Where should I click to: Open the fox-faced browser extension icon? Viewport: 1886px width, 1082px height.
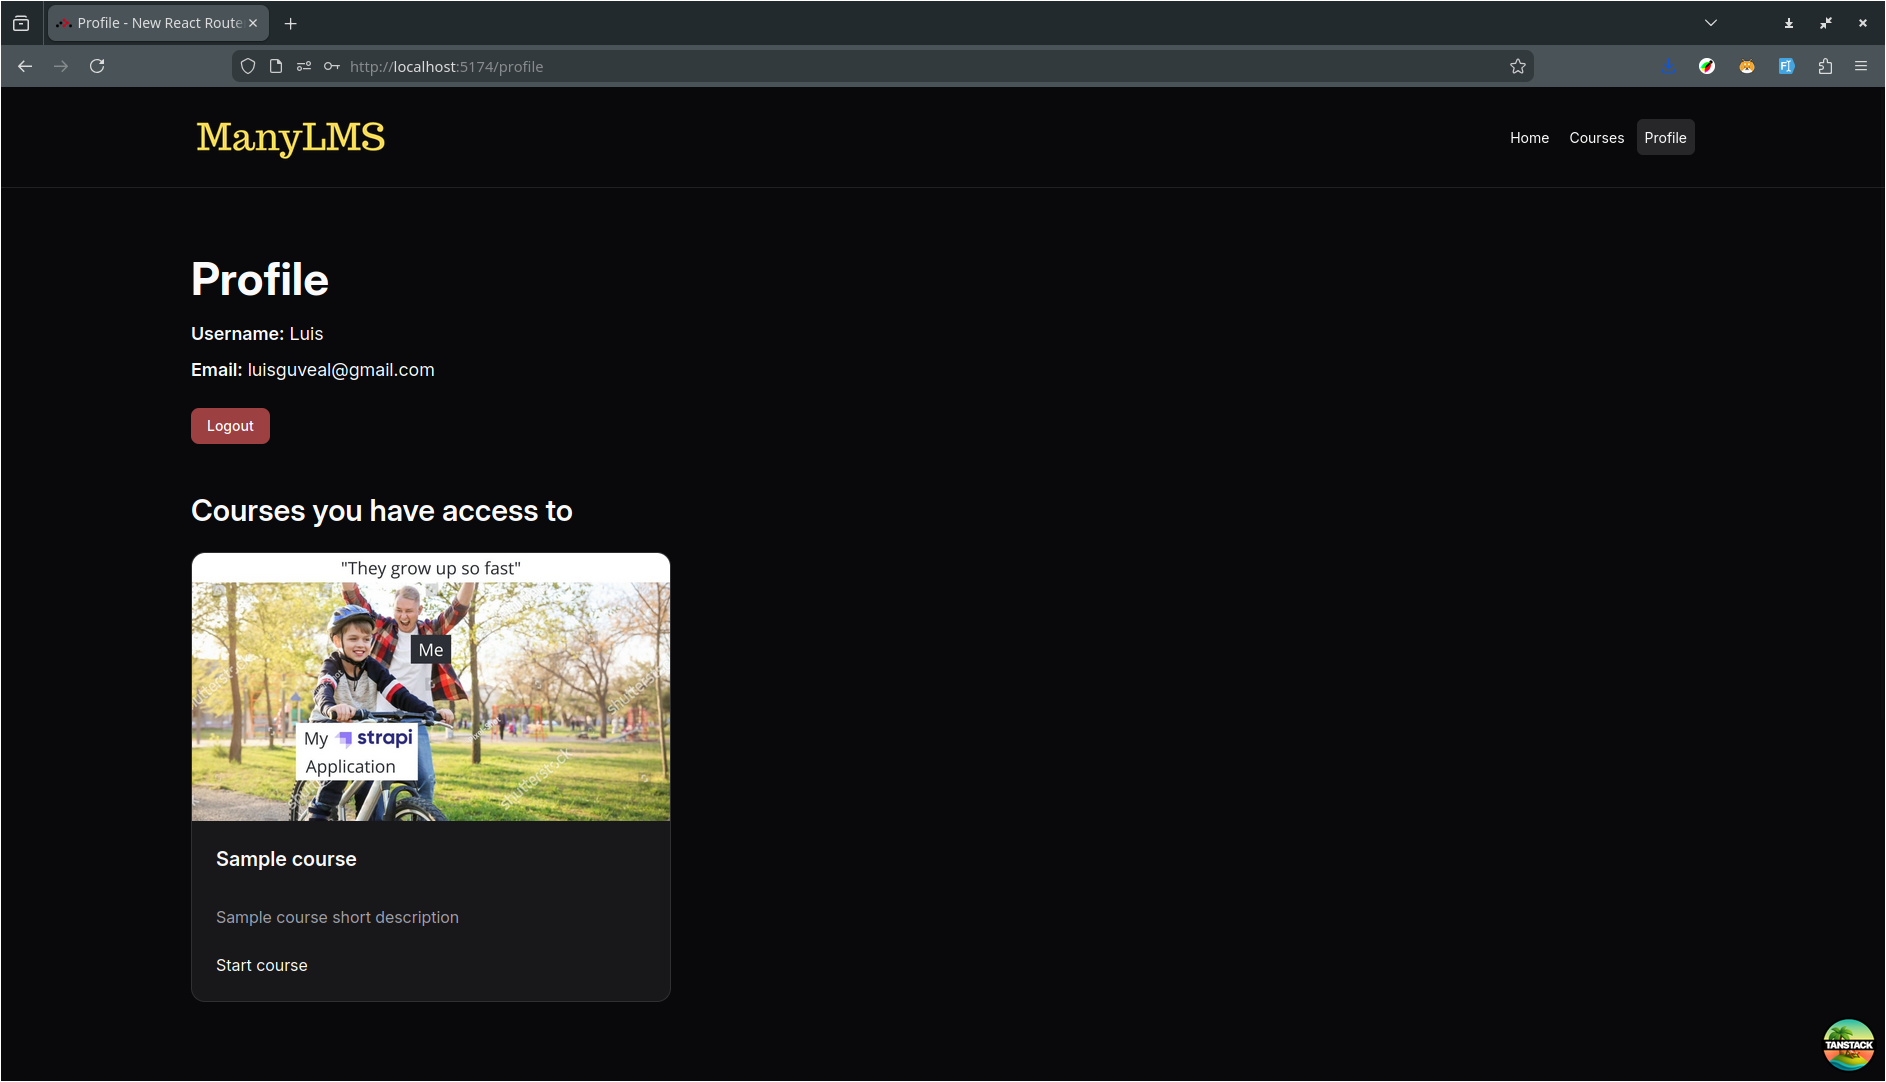click(x=1747, y=66)
